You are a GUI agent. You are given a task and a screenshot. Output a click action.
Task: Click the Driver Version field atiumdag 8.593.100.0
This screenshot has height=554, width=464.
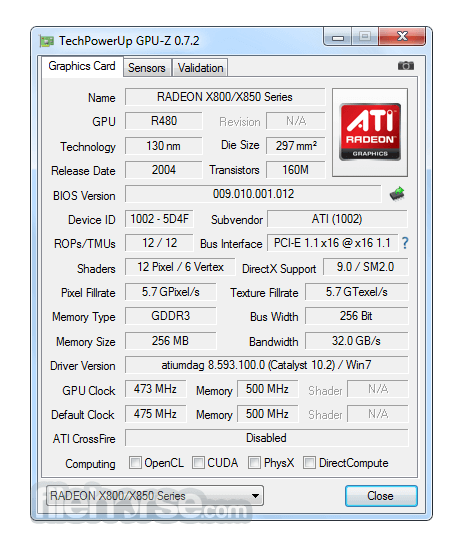[x=266, y=365]
